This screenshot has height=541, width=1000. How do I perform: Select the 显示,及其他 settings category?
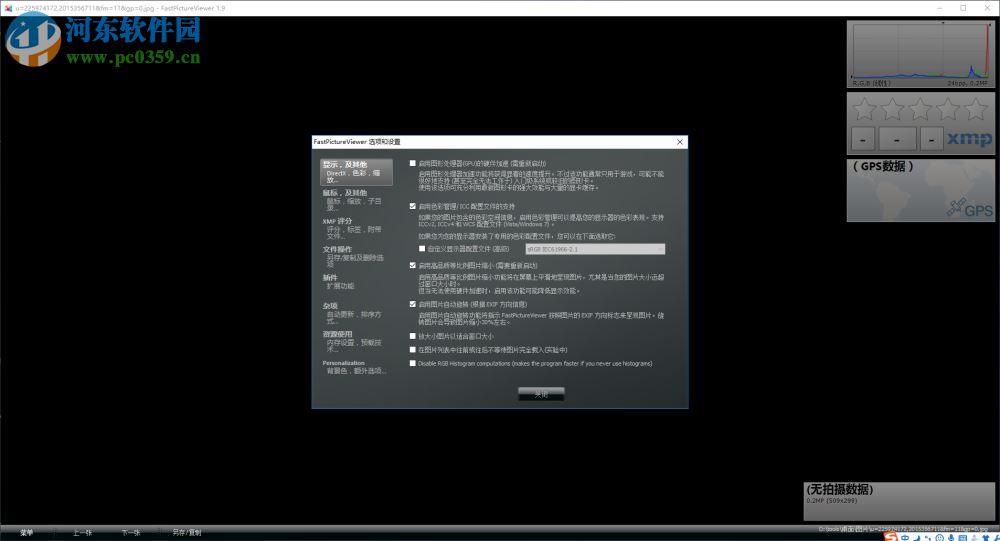tap(356, 172)
